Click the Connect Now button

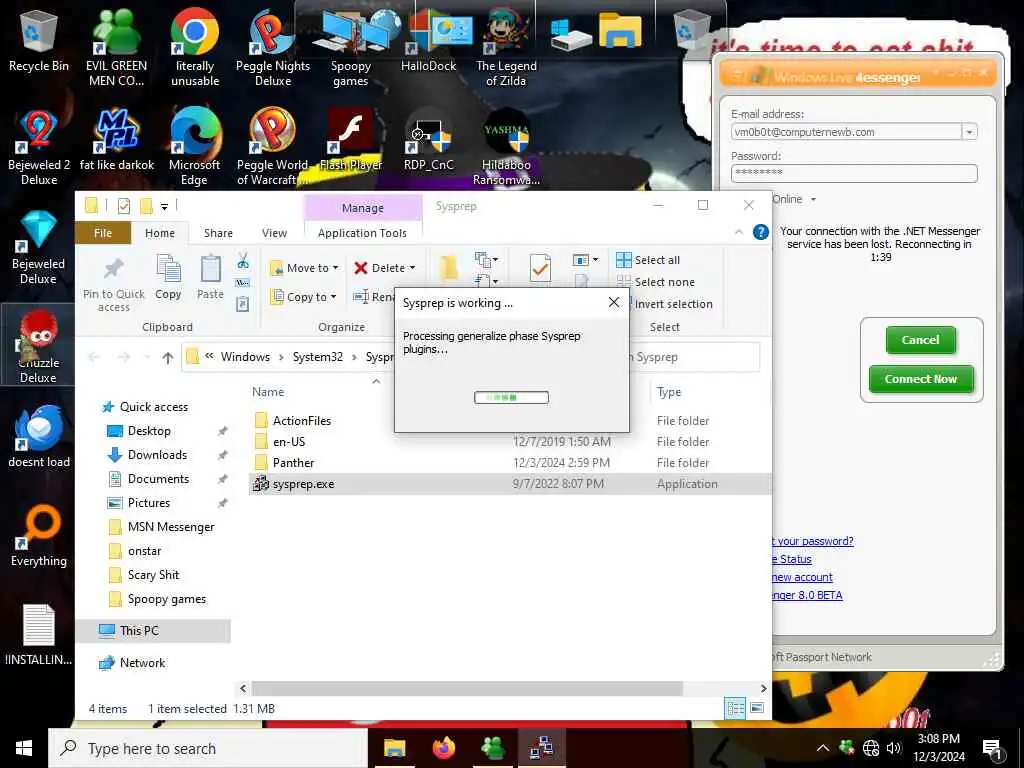pyautogui.click(x=921, y=379)
